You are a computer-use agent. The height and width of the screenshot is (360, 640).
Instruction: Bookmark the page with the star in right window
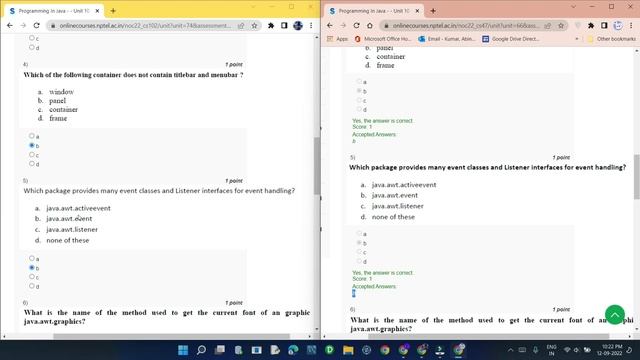pos(561,25)
